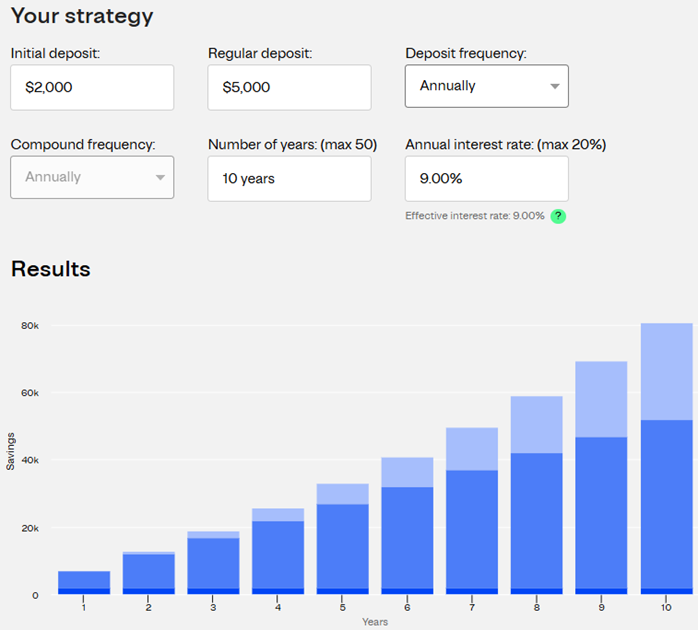This screenshot has height=630, width=698.
Task: Click the Effective interest rate text
Action: point(475,216)
